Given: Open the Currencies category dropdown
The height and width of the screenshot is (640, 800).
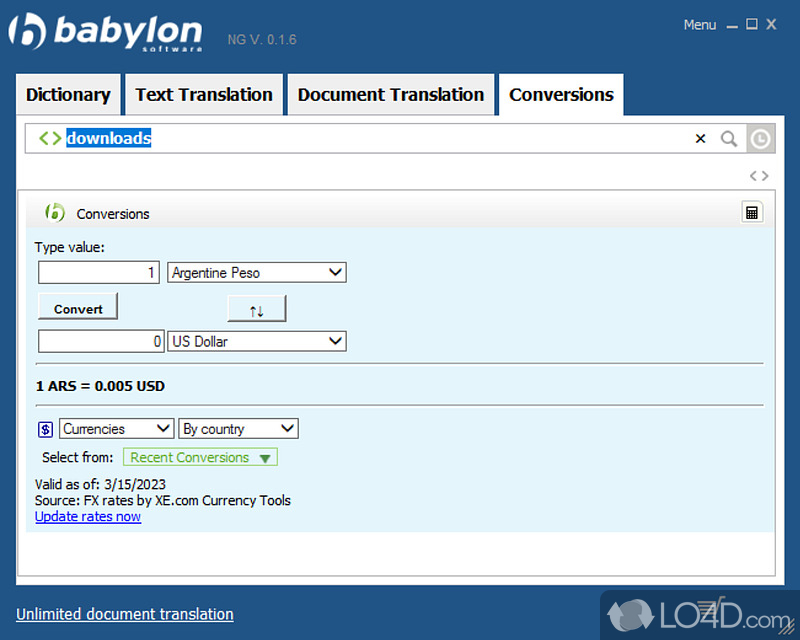Looking at the screenshot, I should point(117,429).
